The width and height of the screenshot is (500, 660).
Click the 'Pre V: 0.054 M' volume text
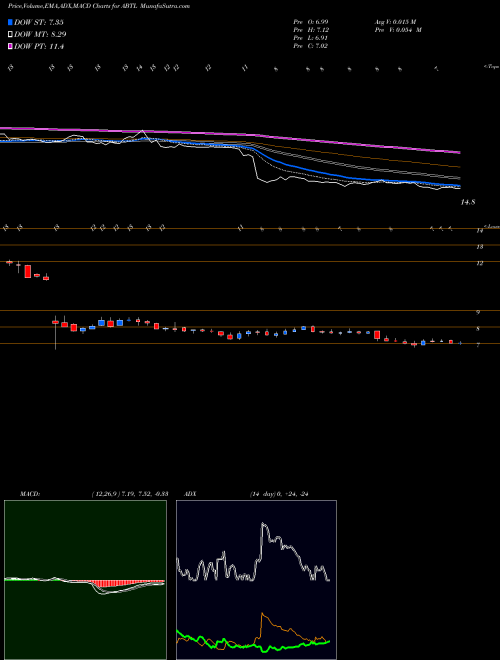click(x=398, y=30)
